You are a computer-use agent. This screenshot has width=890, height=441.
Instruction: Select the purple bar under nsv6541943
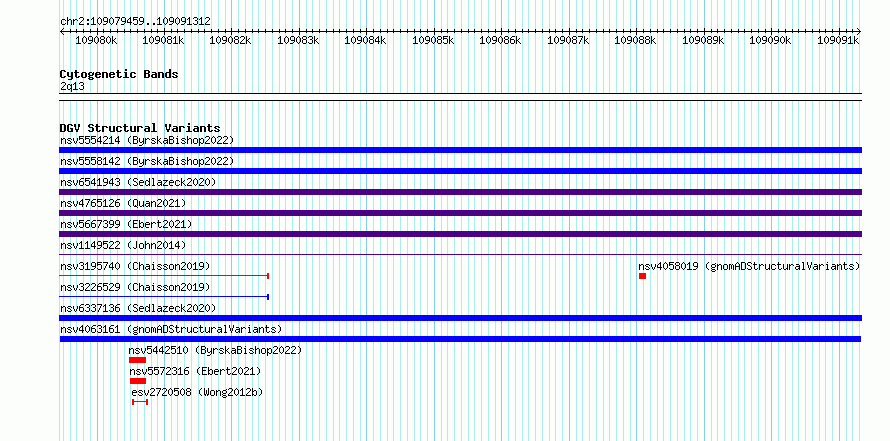(460, 192)
